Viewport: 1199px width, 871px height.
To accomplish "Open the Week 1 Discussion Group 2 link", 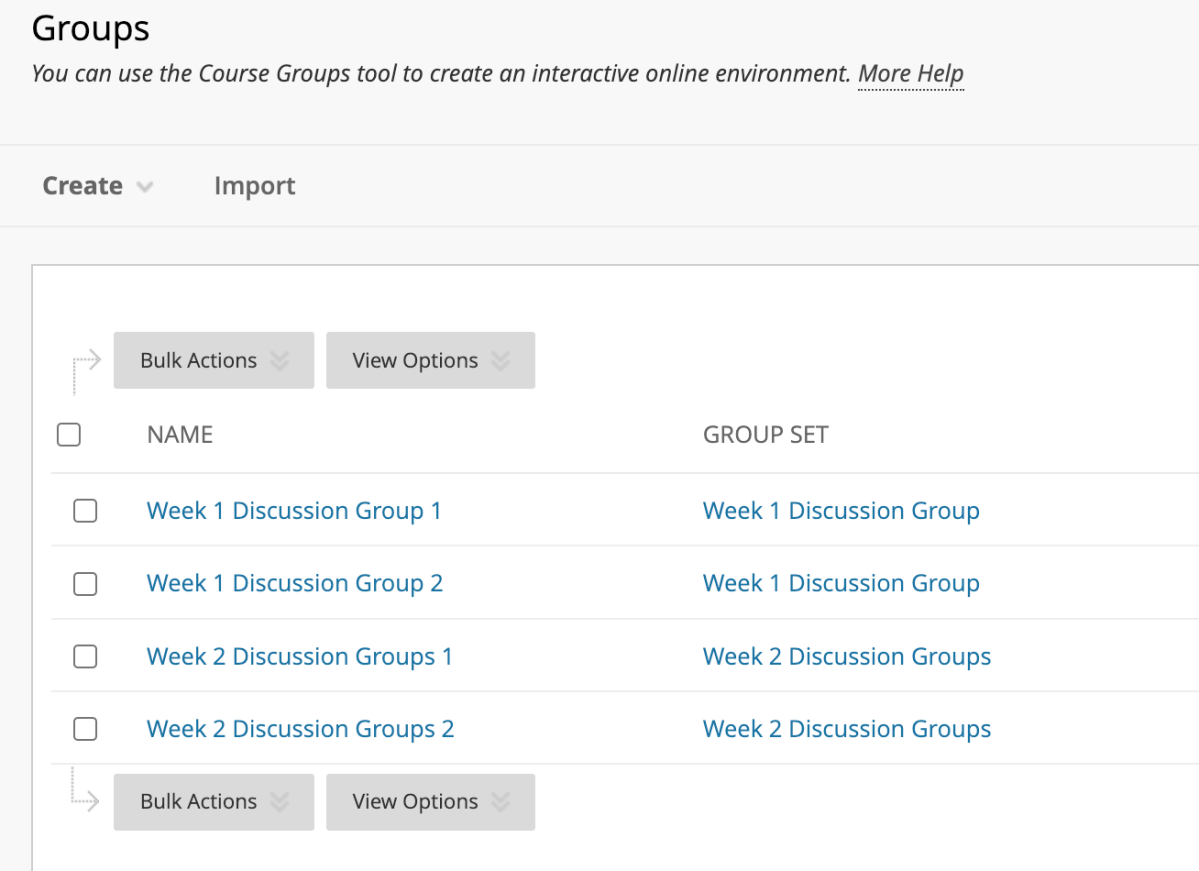I will coord(294,584).
